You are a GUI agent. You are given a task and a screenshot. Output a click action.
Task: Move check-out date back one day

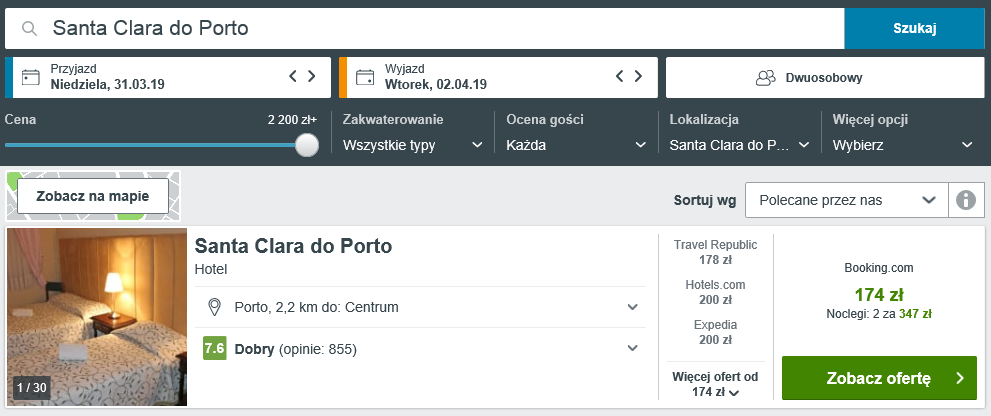click(620, 76)
